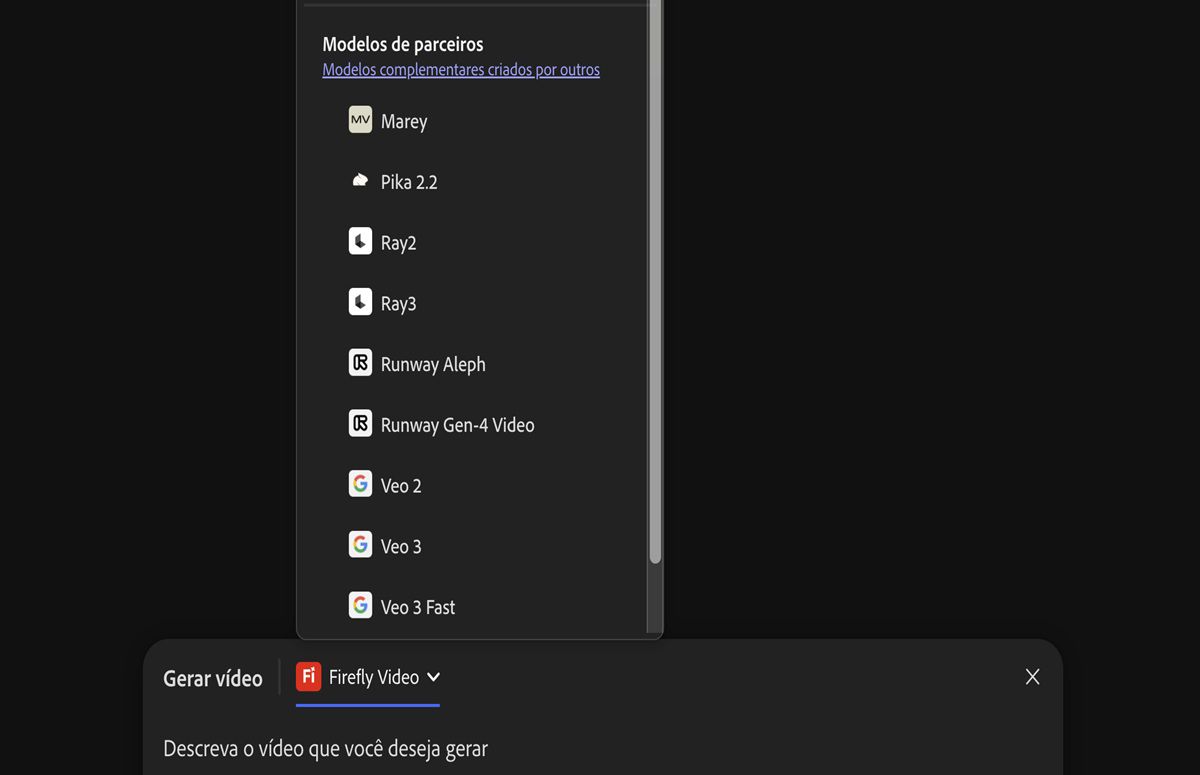Select the Marey model label

[404, 121]
